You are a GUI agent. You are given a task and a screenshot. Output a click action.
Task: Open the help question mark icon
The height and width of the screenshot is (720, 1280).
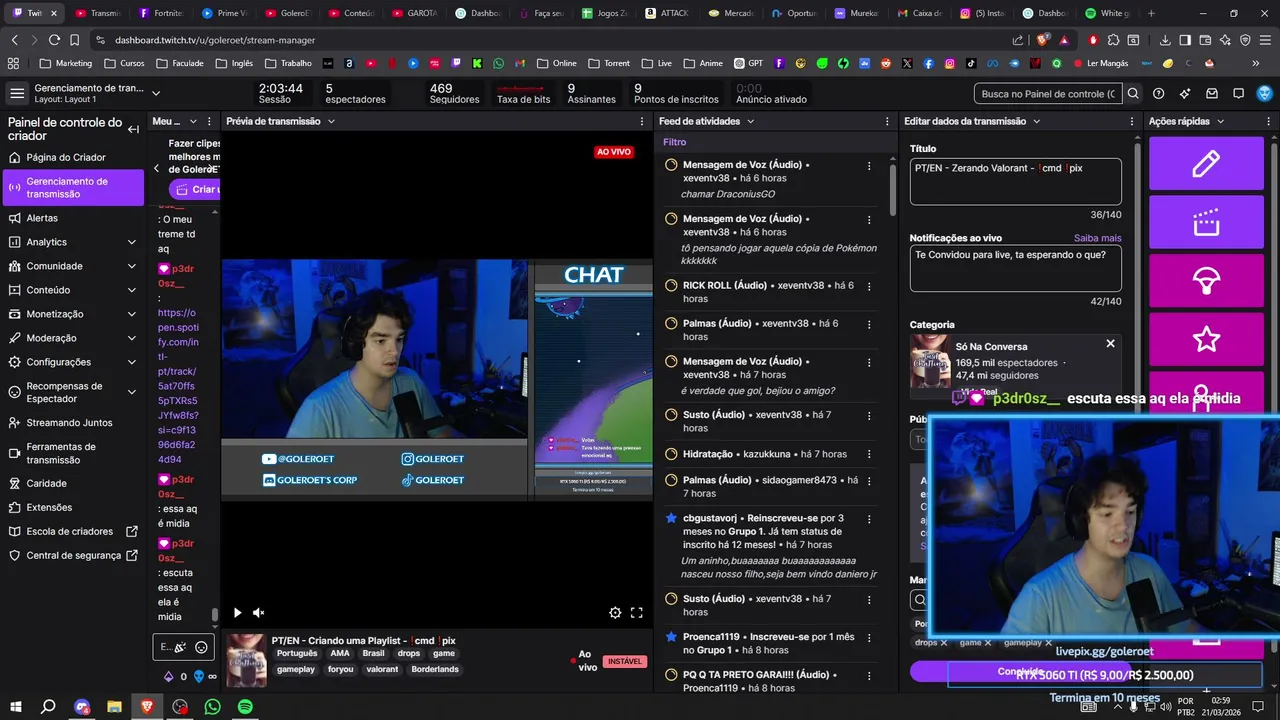(x=1159, y=94)
